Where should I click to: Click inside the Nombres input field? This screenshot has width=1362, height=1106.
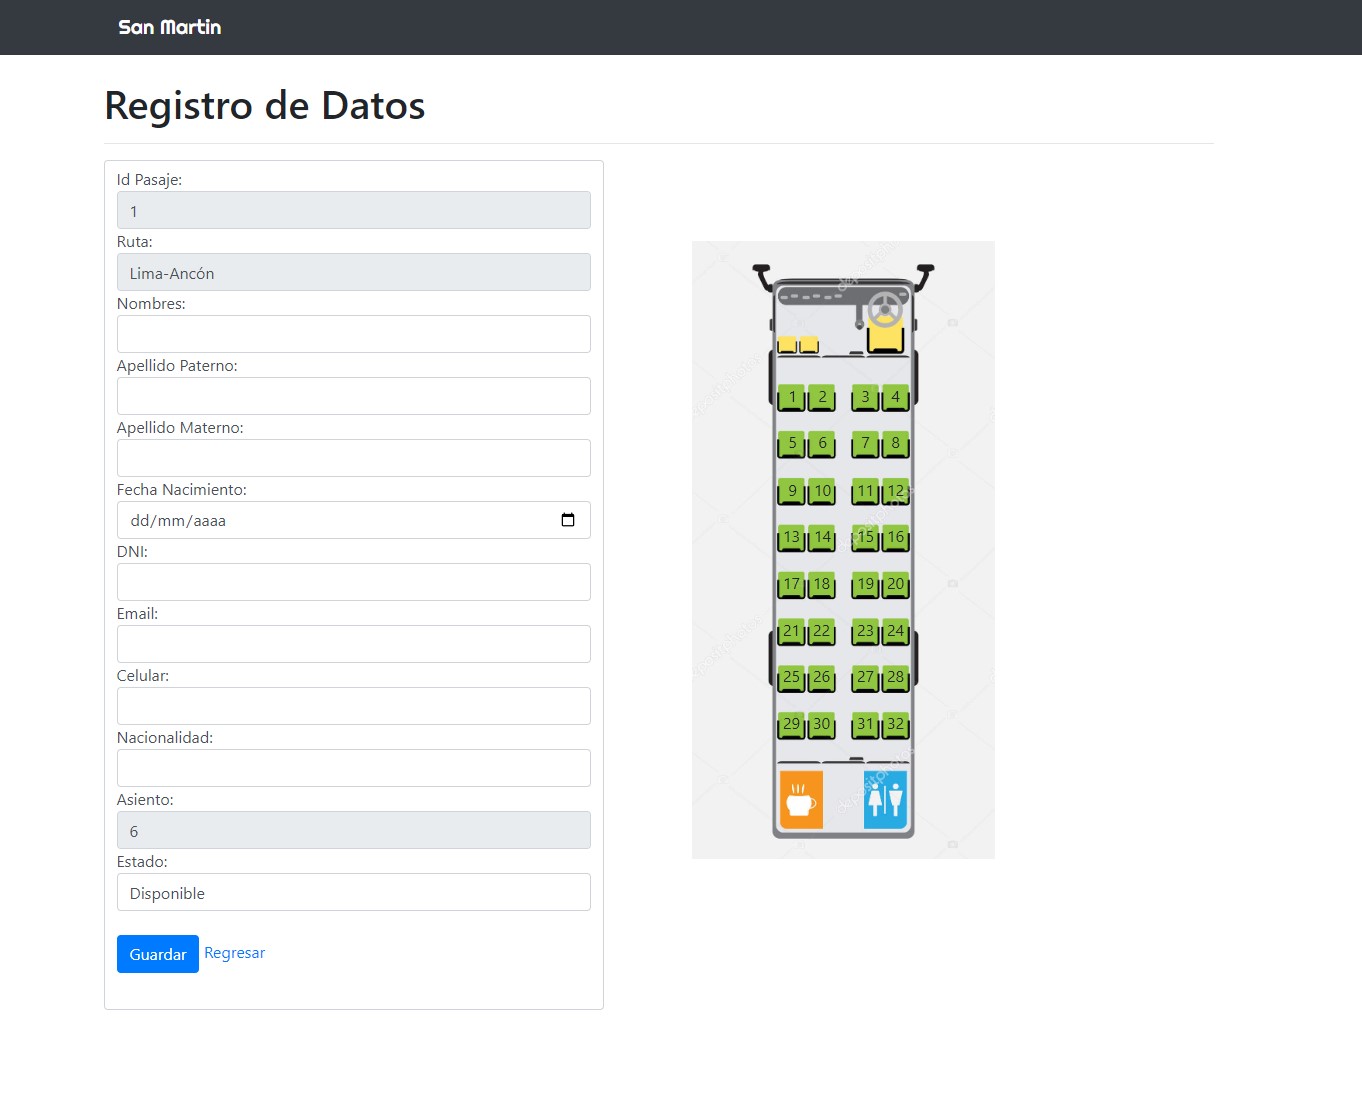tap(354, 334)
